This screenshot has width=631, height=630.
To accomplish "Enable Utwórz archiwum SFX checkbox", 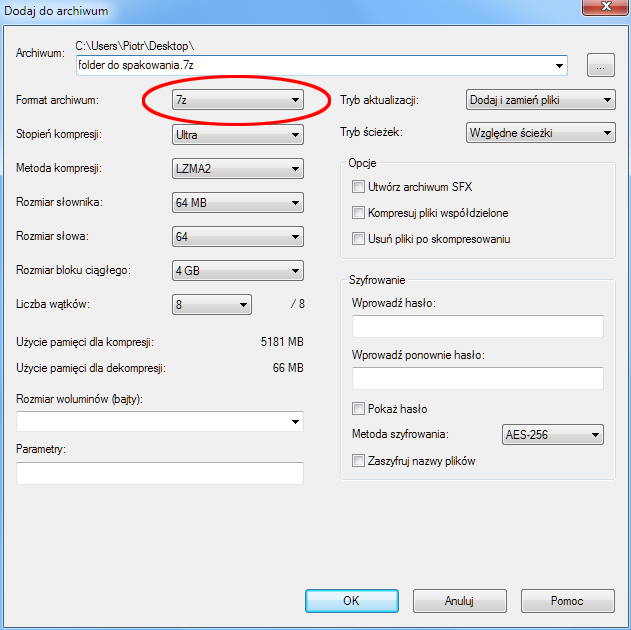I will (x=358, y=187).
